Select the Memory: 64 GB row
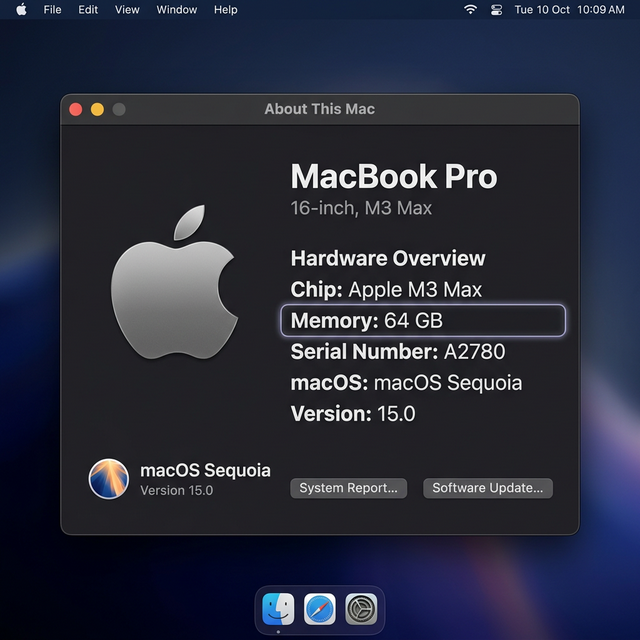Screen dimensions: 640x640 tap(423, 320)
